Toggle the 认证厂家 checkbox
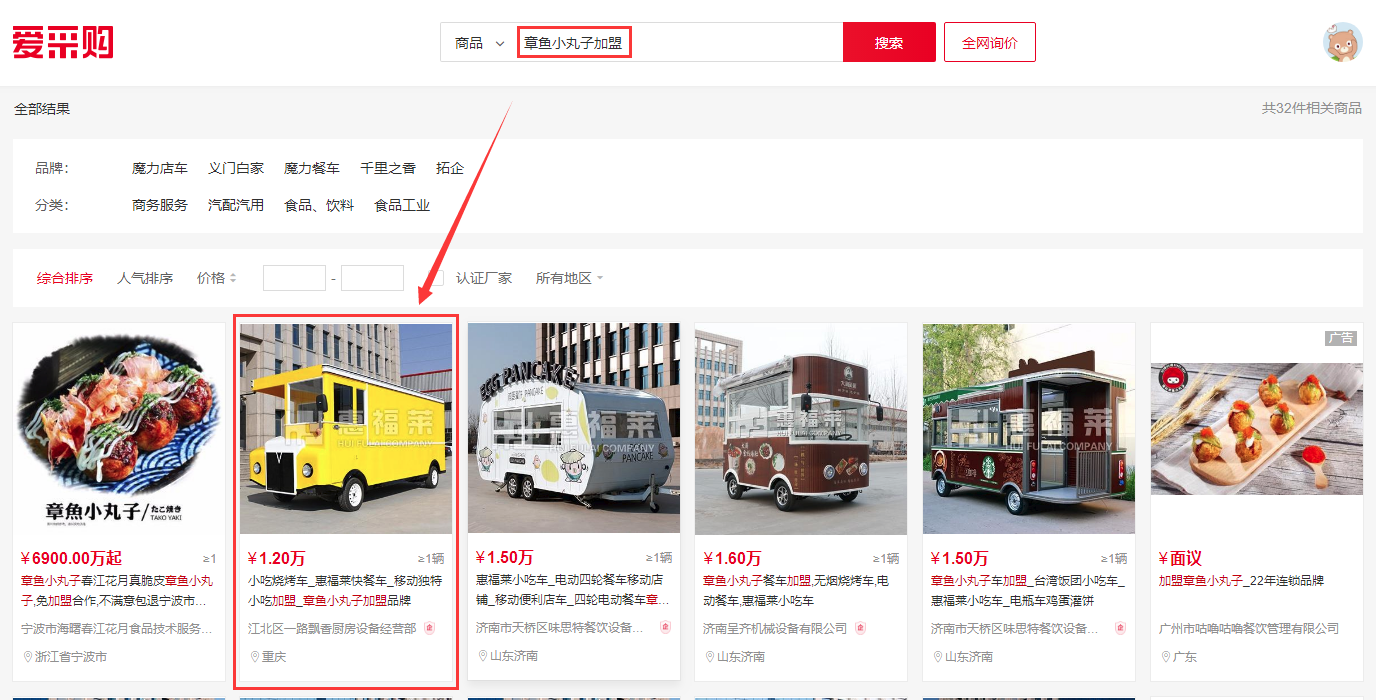This screenshot has height=700, width=1376. pos(438,278)
